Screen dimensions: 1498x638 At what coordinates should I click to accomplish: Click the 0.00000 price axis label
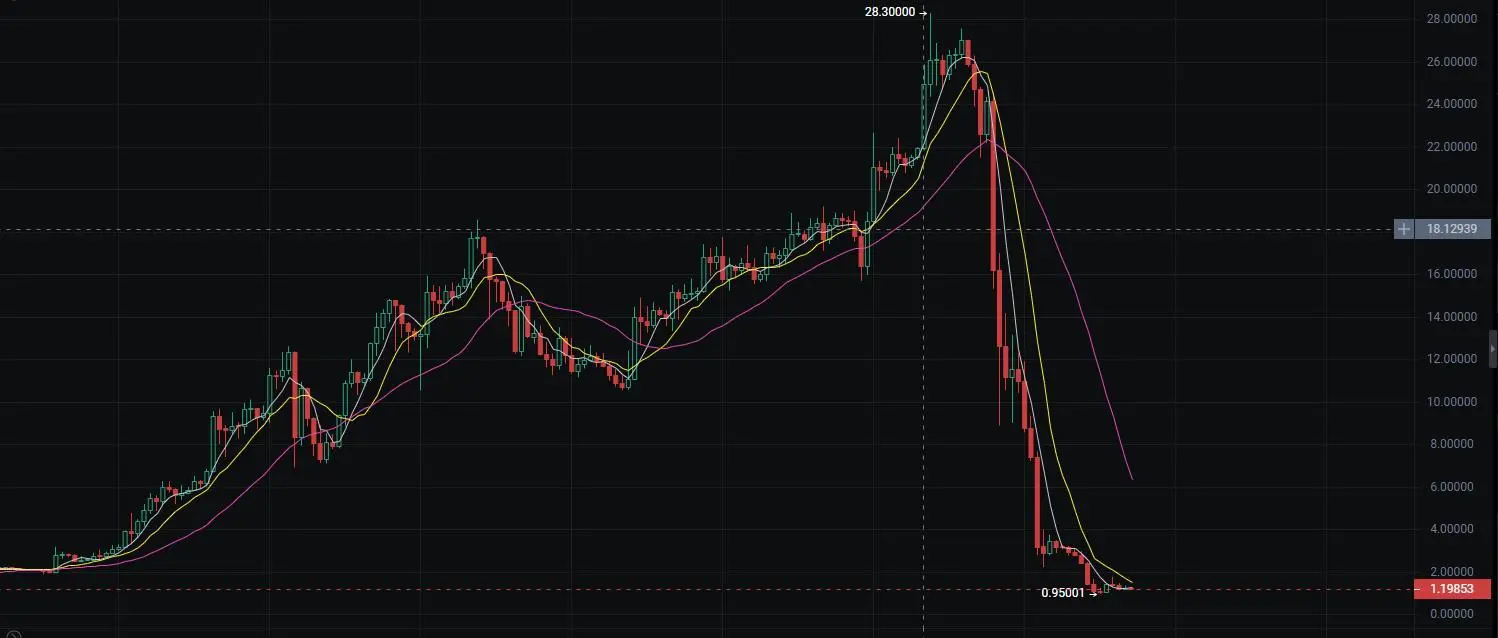(1454, 614)
